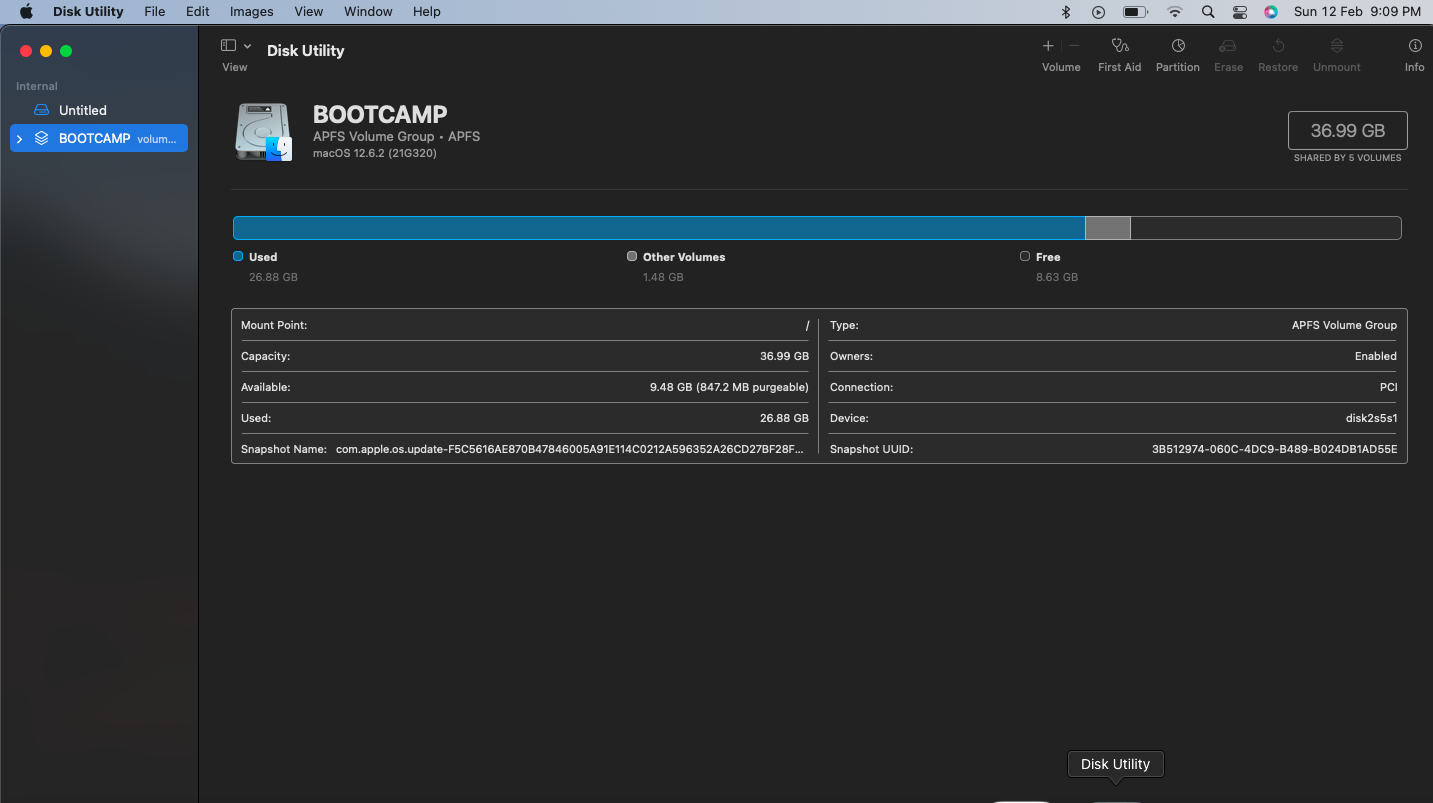Click the minus button to remove volume
Viewport: 1433px width, 803px height.
pyautogui.click(x=1073, y=46)
